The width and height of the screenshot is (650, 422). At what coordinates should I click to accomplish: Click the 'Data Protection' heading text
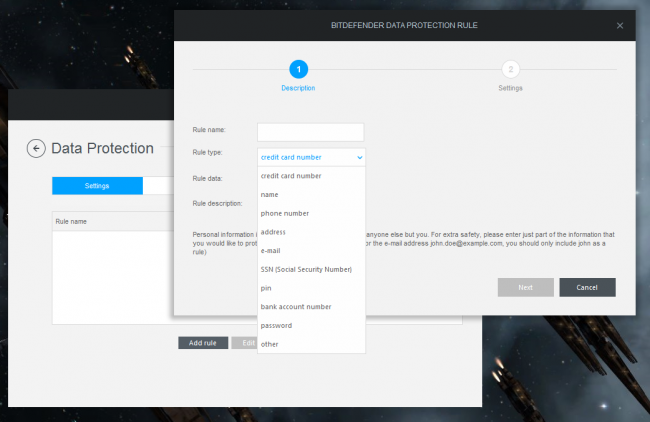tap(102, 148)
